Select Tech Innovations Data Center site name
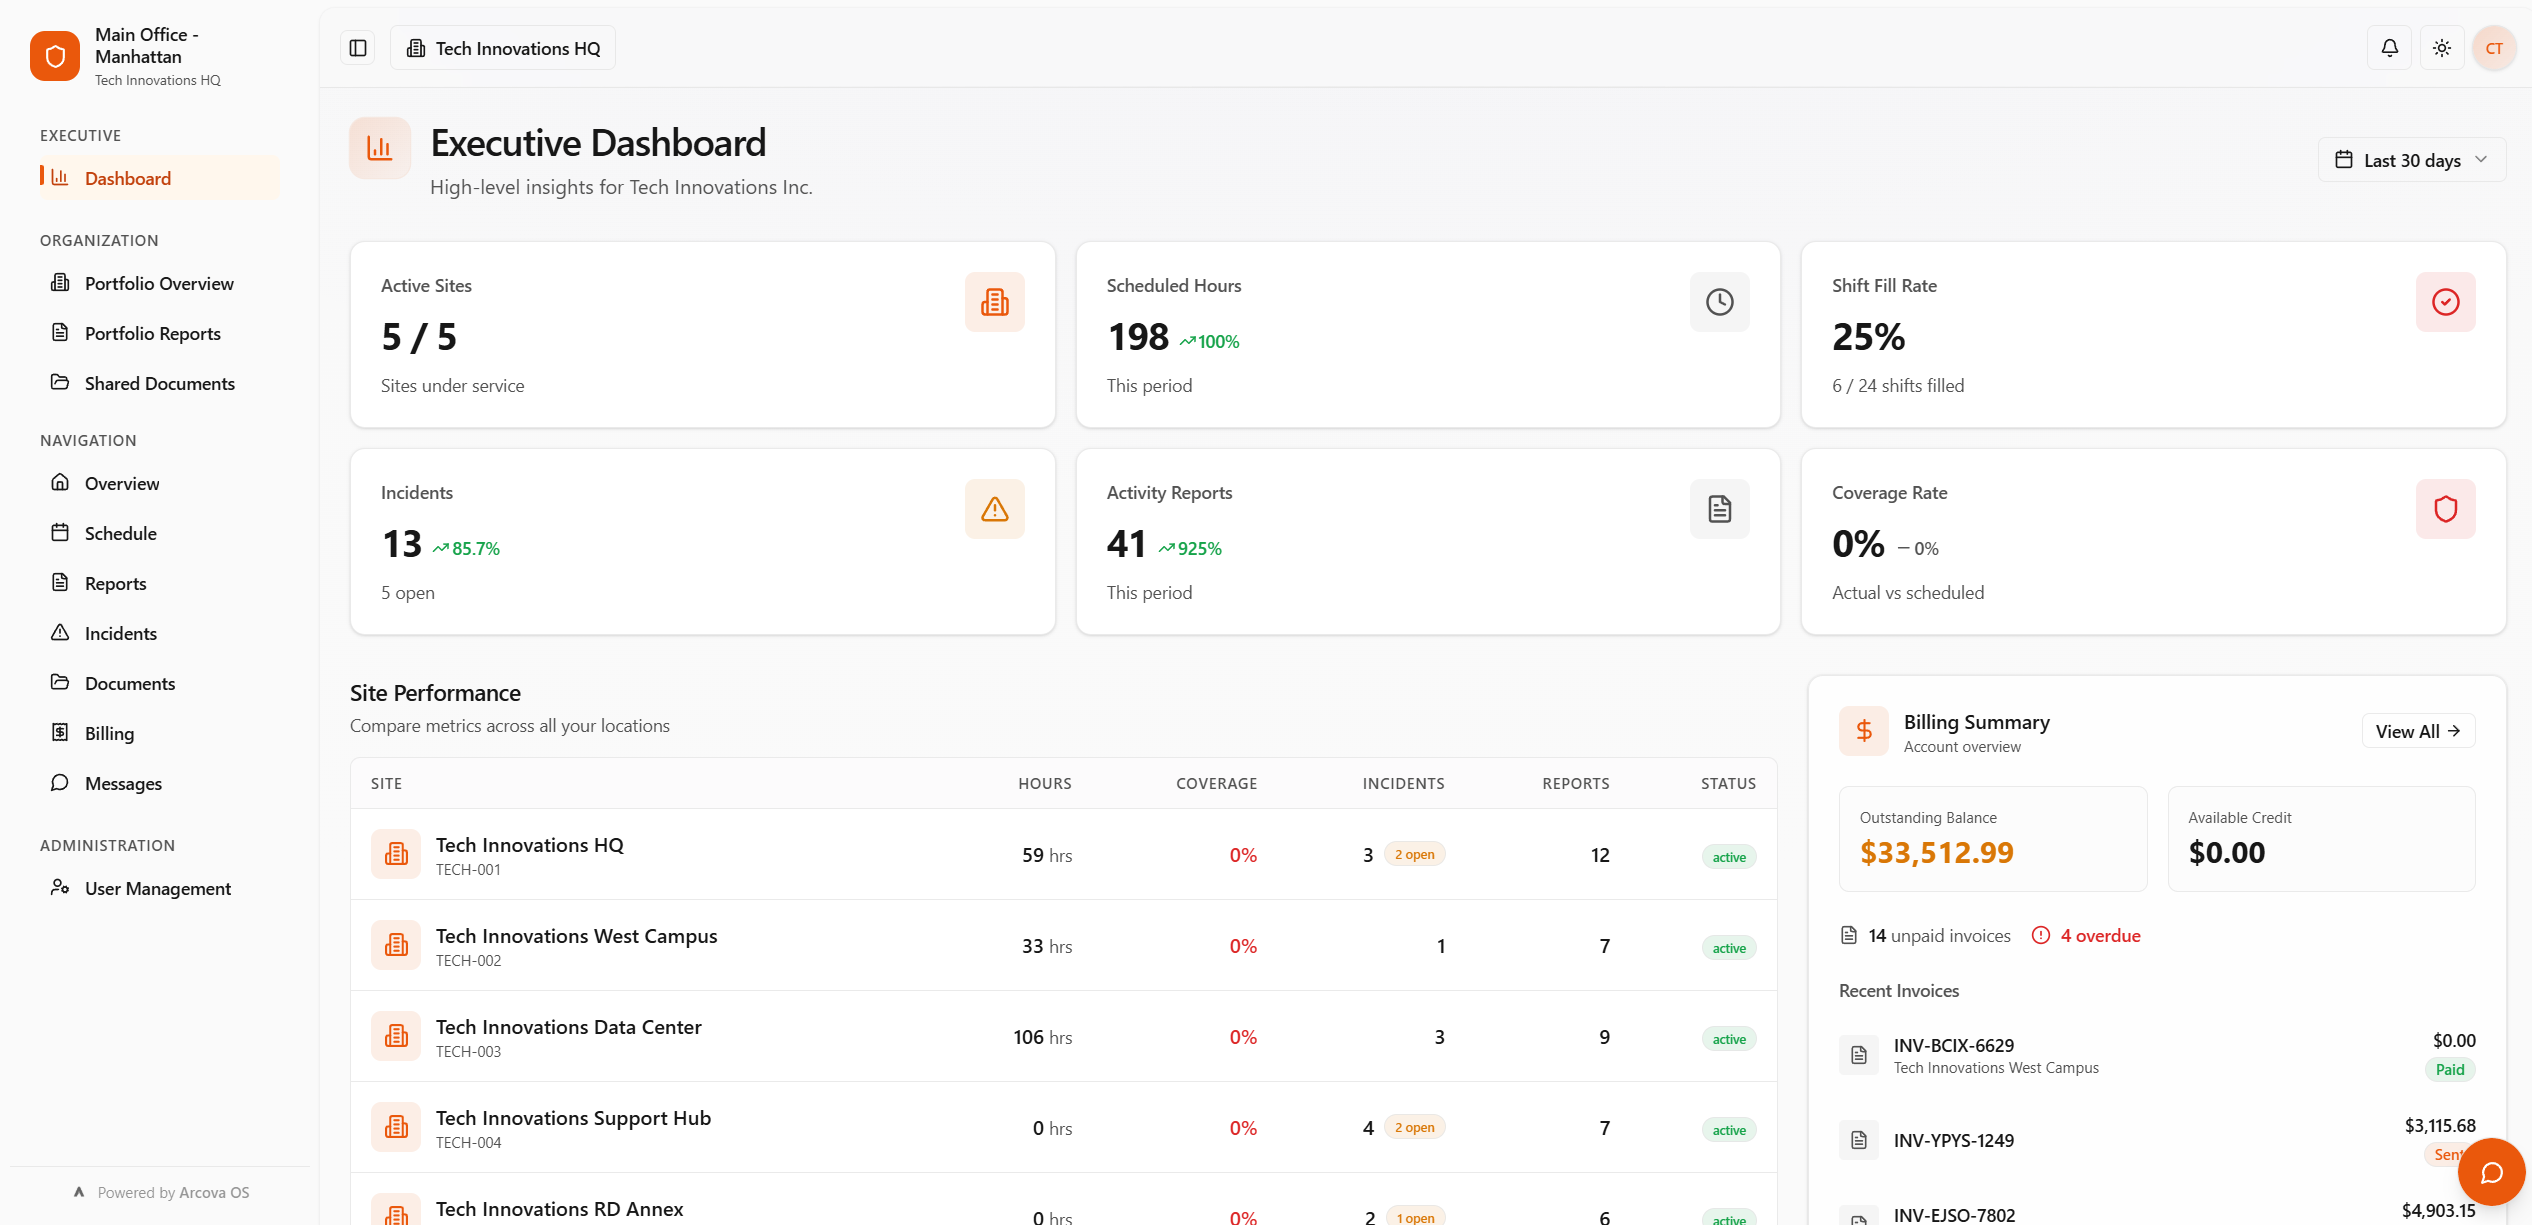 568,1027
